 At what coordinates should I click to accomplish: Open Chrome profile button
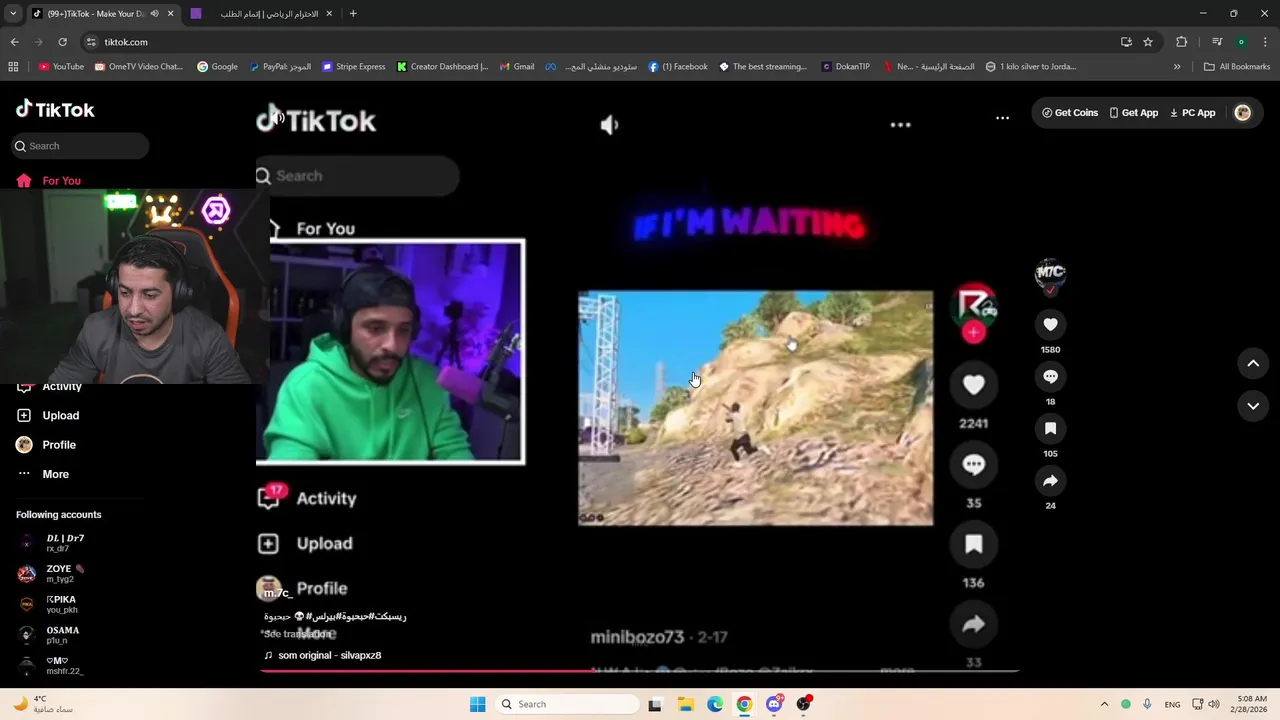1241,42
